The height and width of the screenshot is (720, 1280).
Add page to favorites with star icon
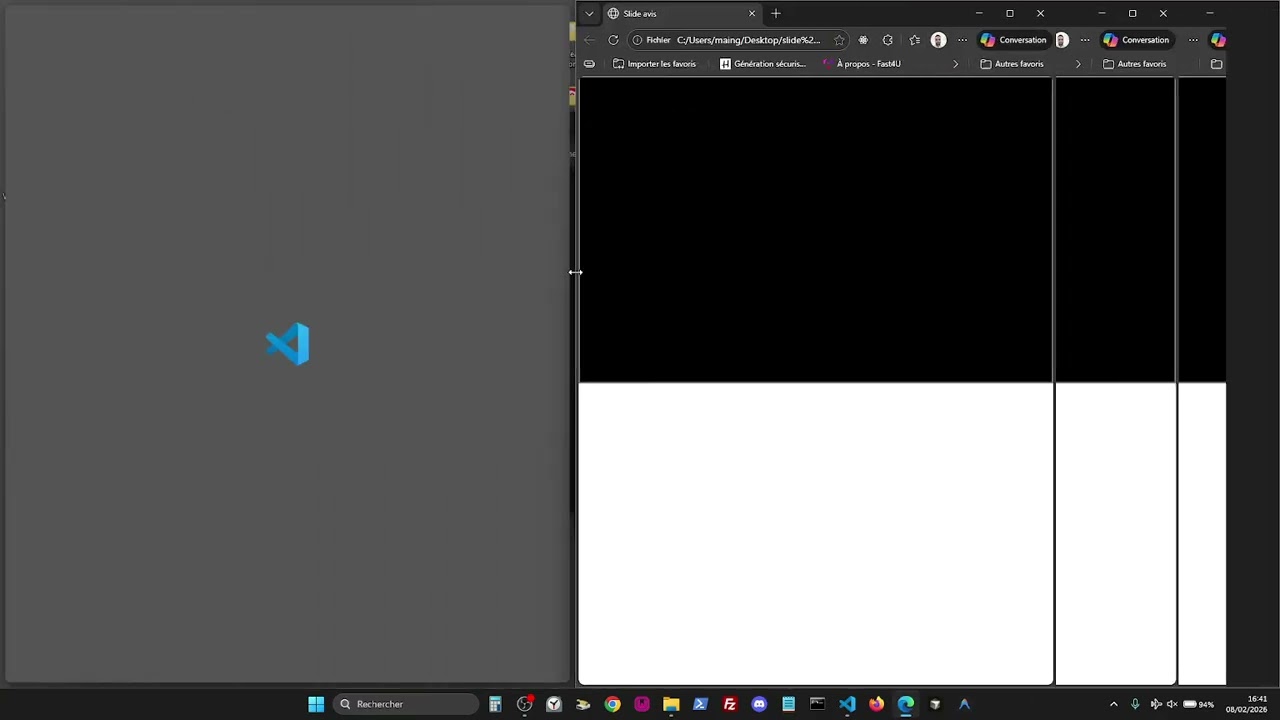click(x=839, y=40)
